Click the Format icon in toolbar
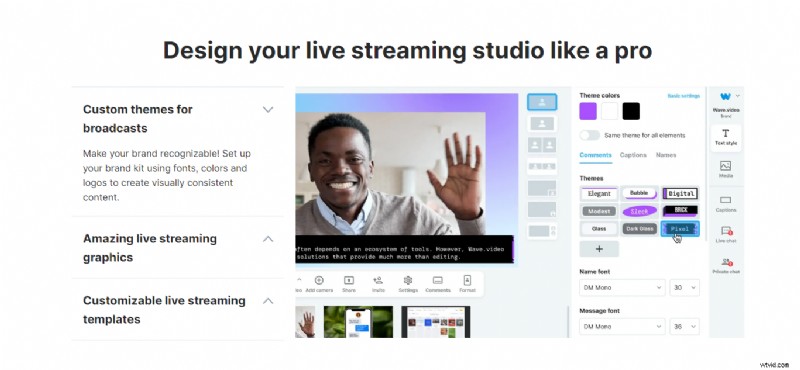Image resolution: width=800 pixels, height=370 pixels. (x=467, y=280)
